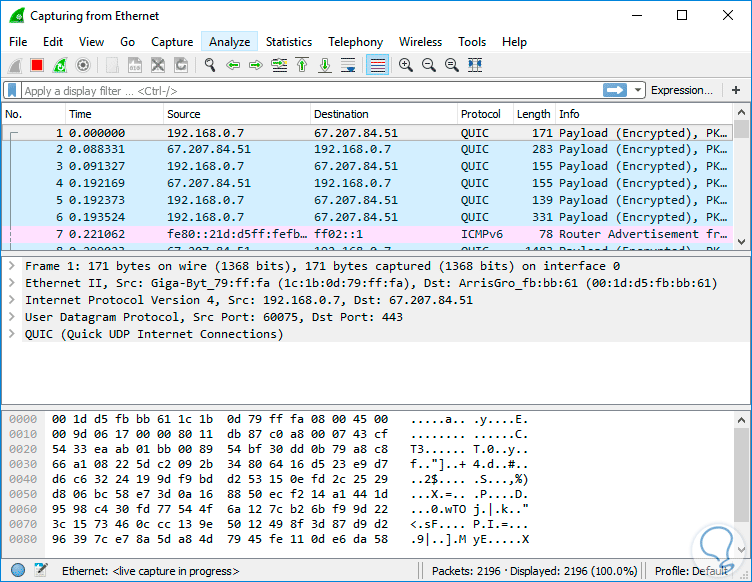This screenshot has width=752, height=582.
Task: Open capture options gear icon
Action: tap(83, 65)
